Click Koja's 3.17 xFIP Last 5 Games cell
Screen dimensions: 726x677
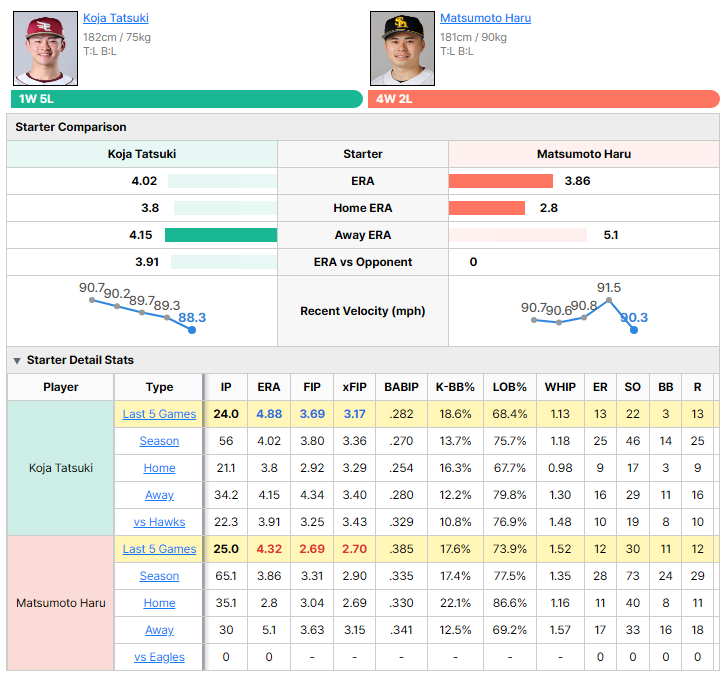355,414
